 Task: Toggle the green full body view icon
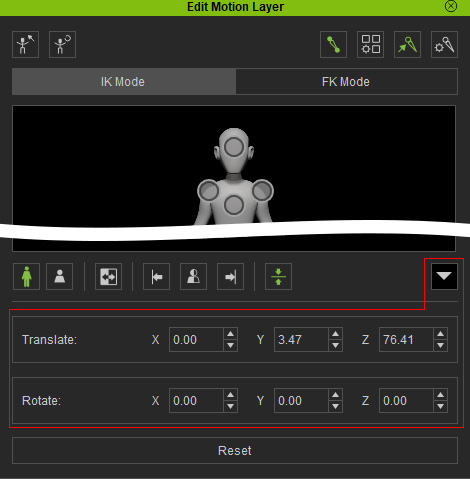pyautogui.click(x=26, y=276)
